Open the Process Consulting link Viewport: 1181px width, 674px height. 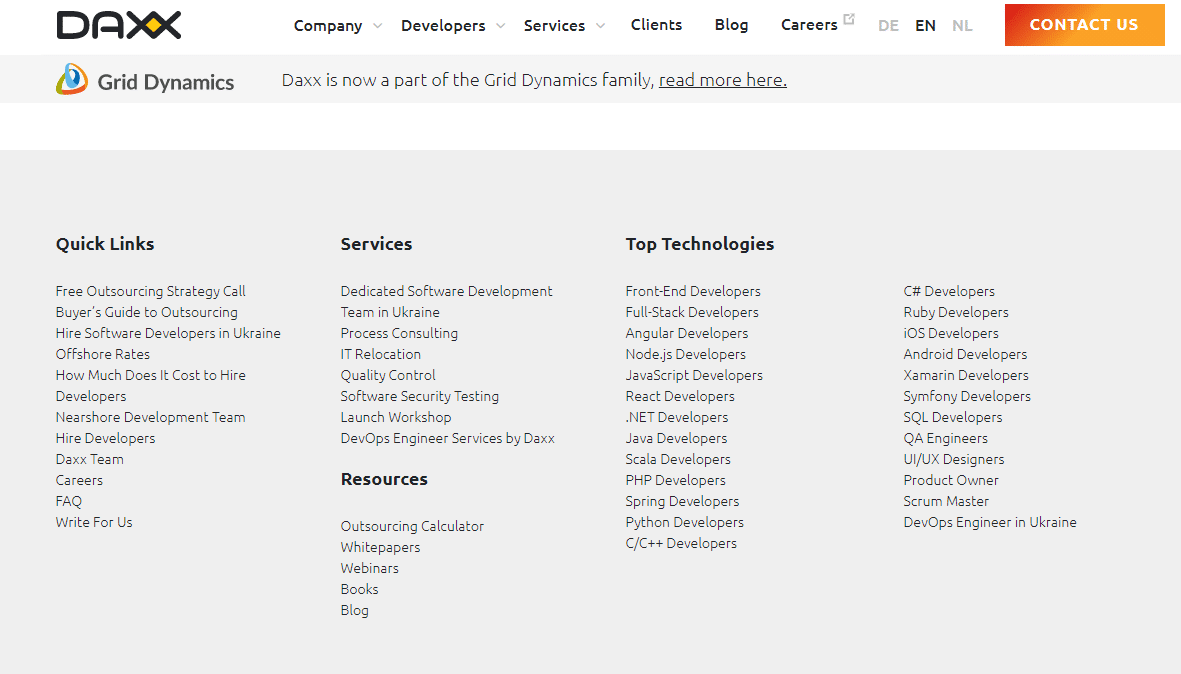coord(399,333)
